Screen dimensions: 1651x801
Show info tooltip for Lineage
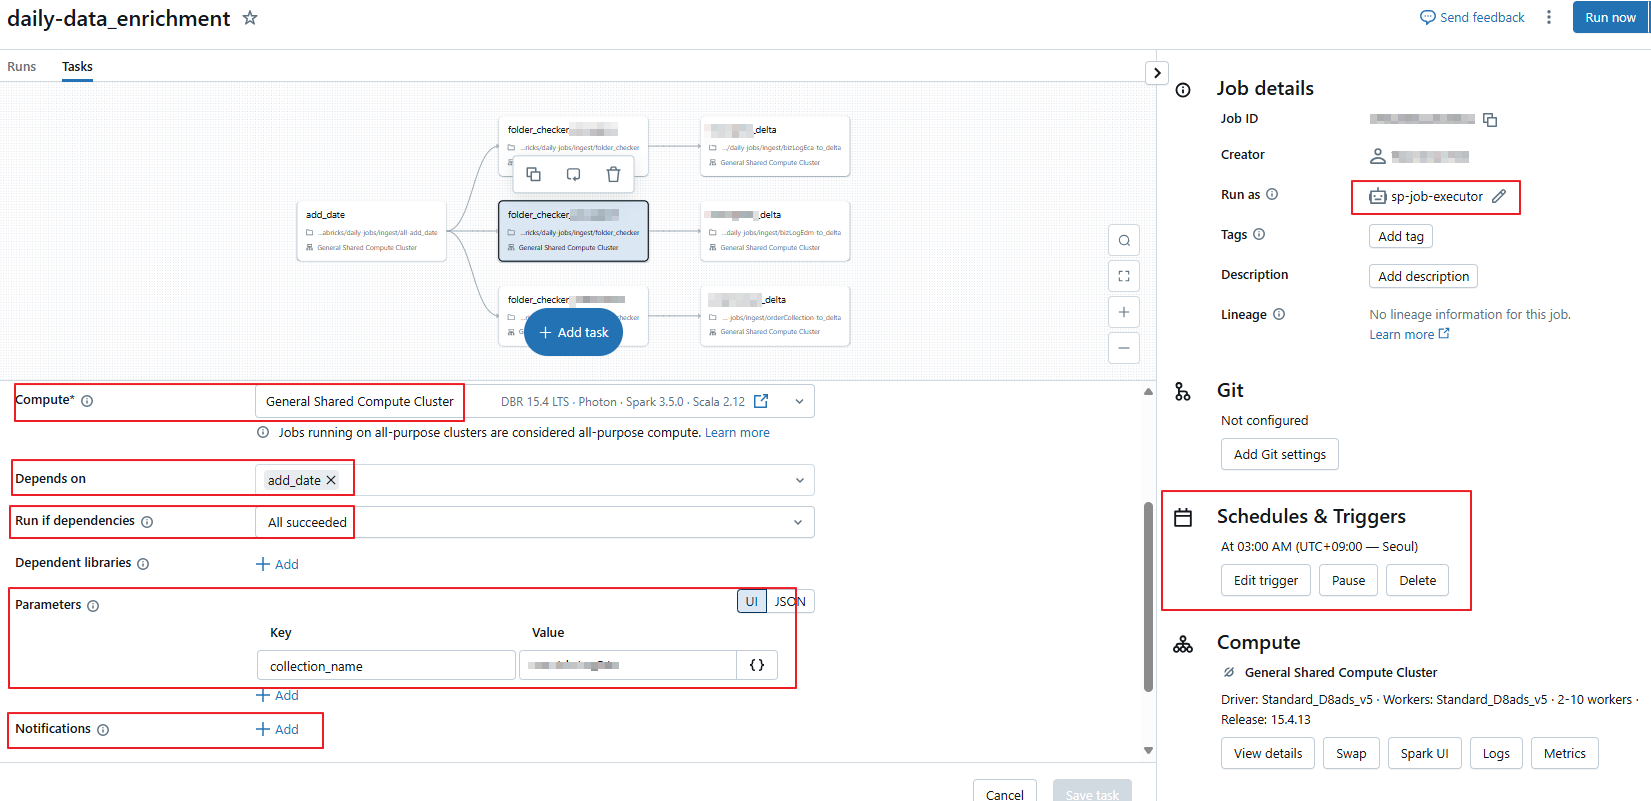[1279, 314]
